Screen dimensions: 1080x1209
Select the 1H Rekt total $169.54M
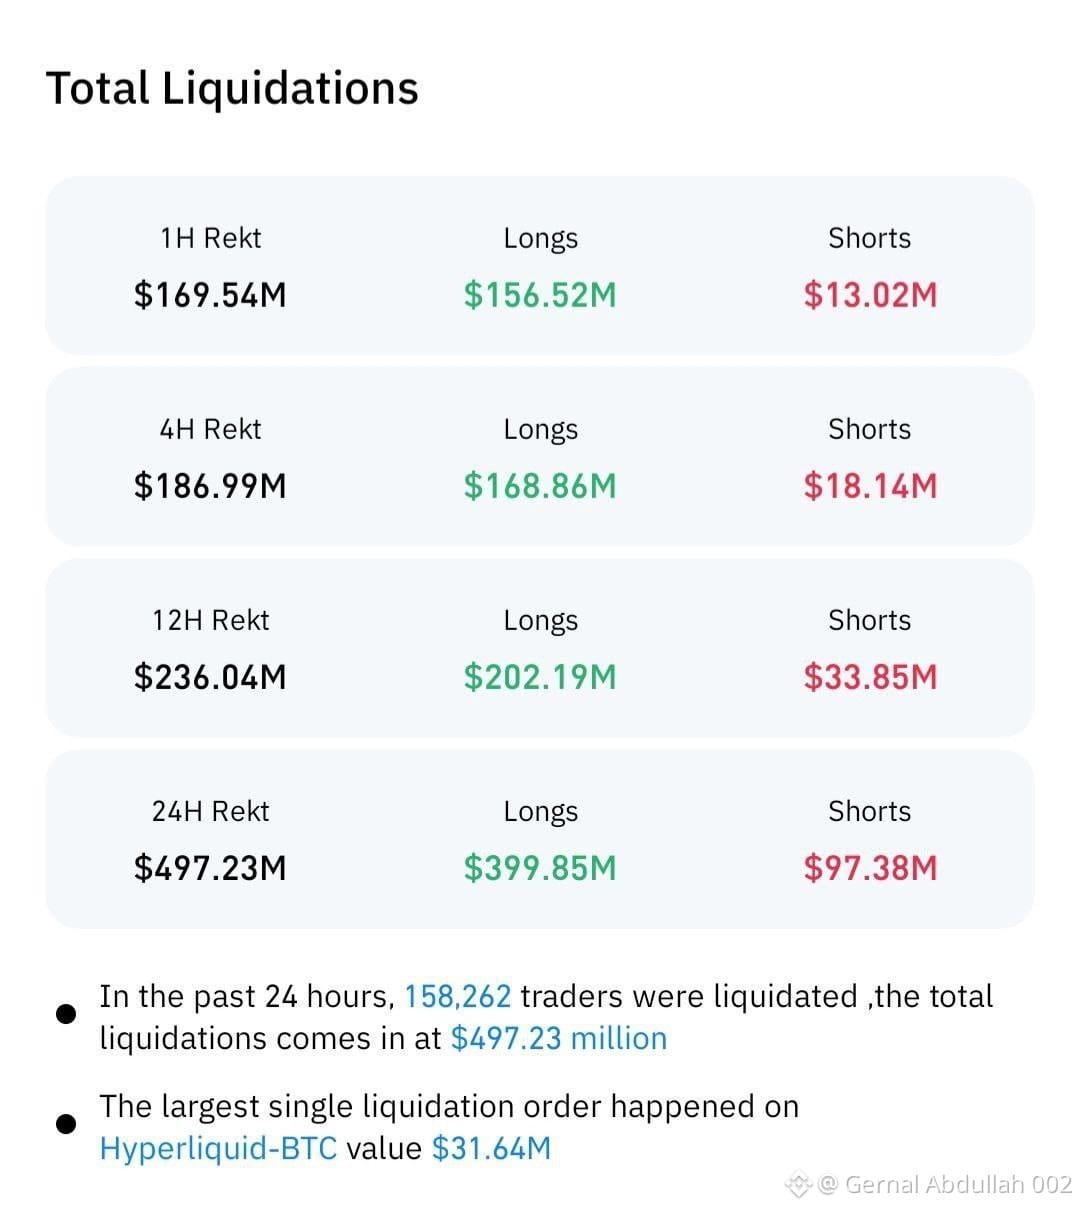tap(210, 295)
